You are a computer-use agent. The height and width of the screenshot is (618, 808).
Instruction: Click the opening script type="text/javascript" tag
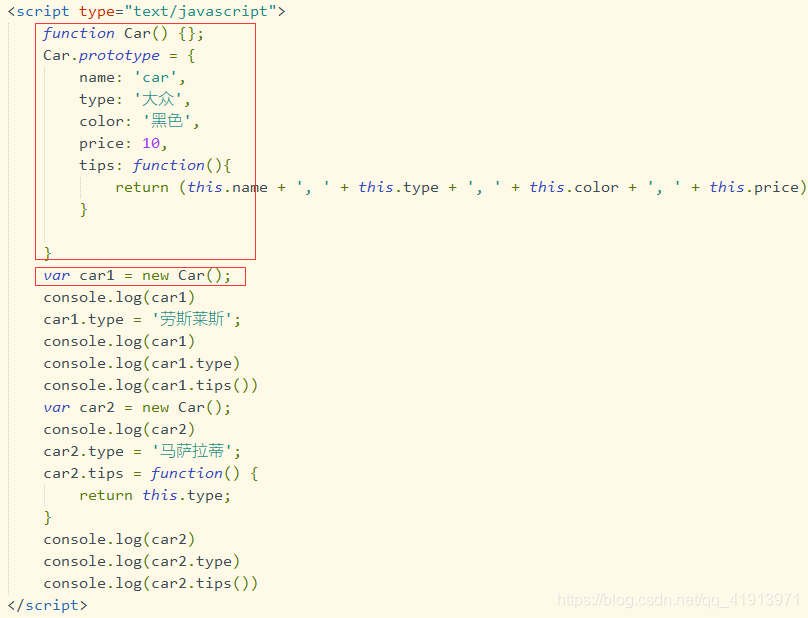(x=146, y=11)
